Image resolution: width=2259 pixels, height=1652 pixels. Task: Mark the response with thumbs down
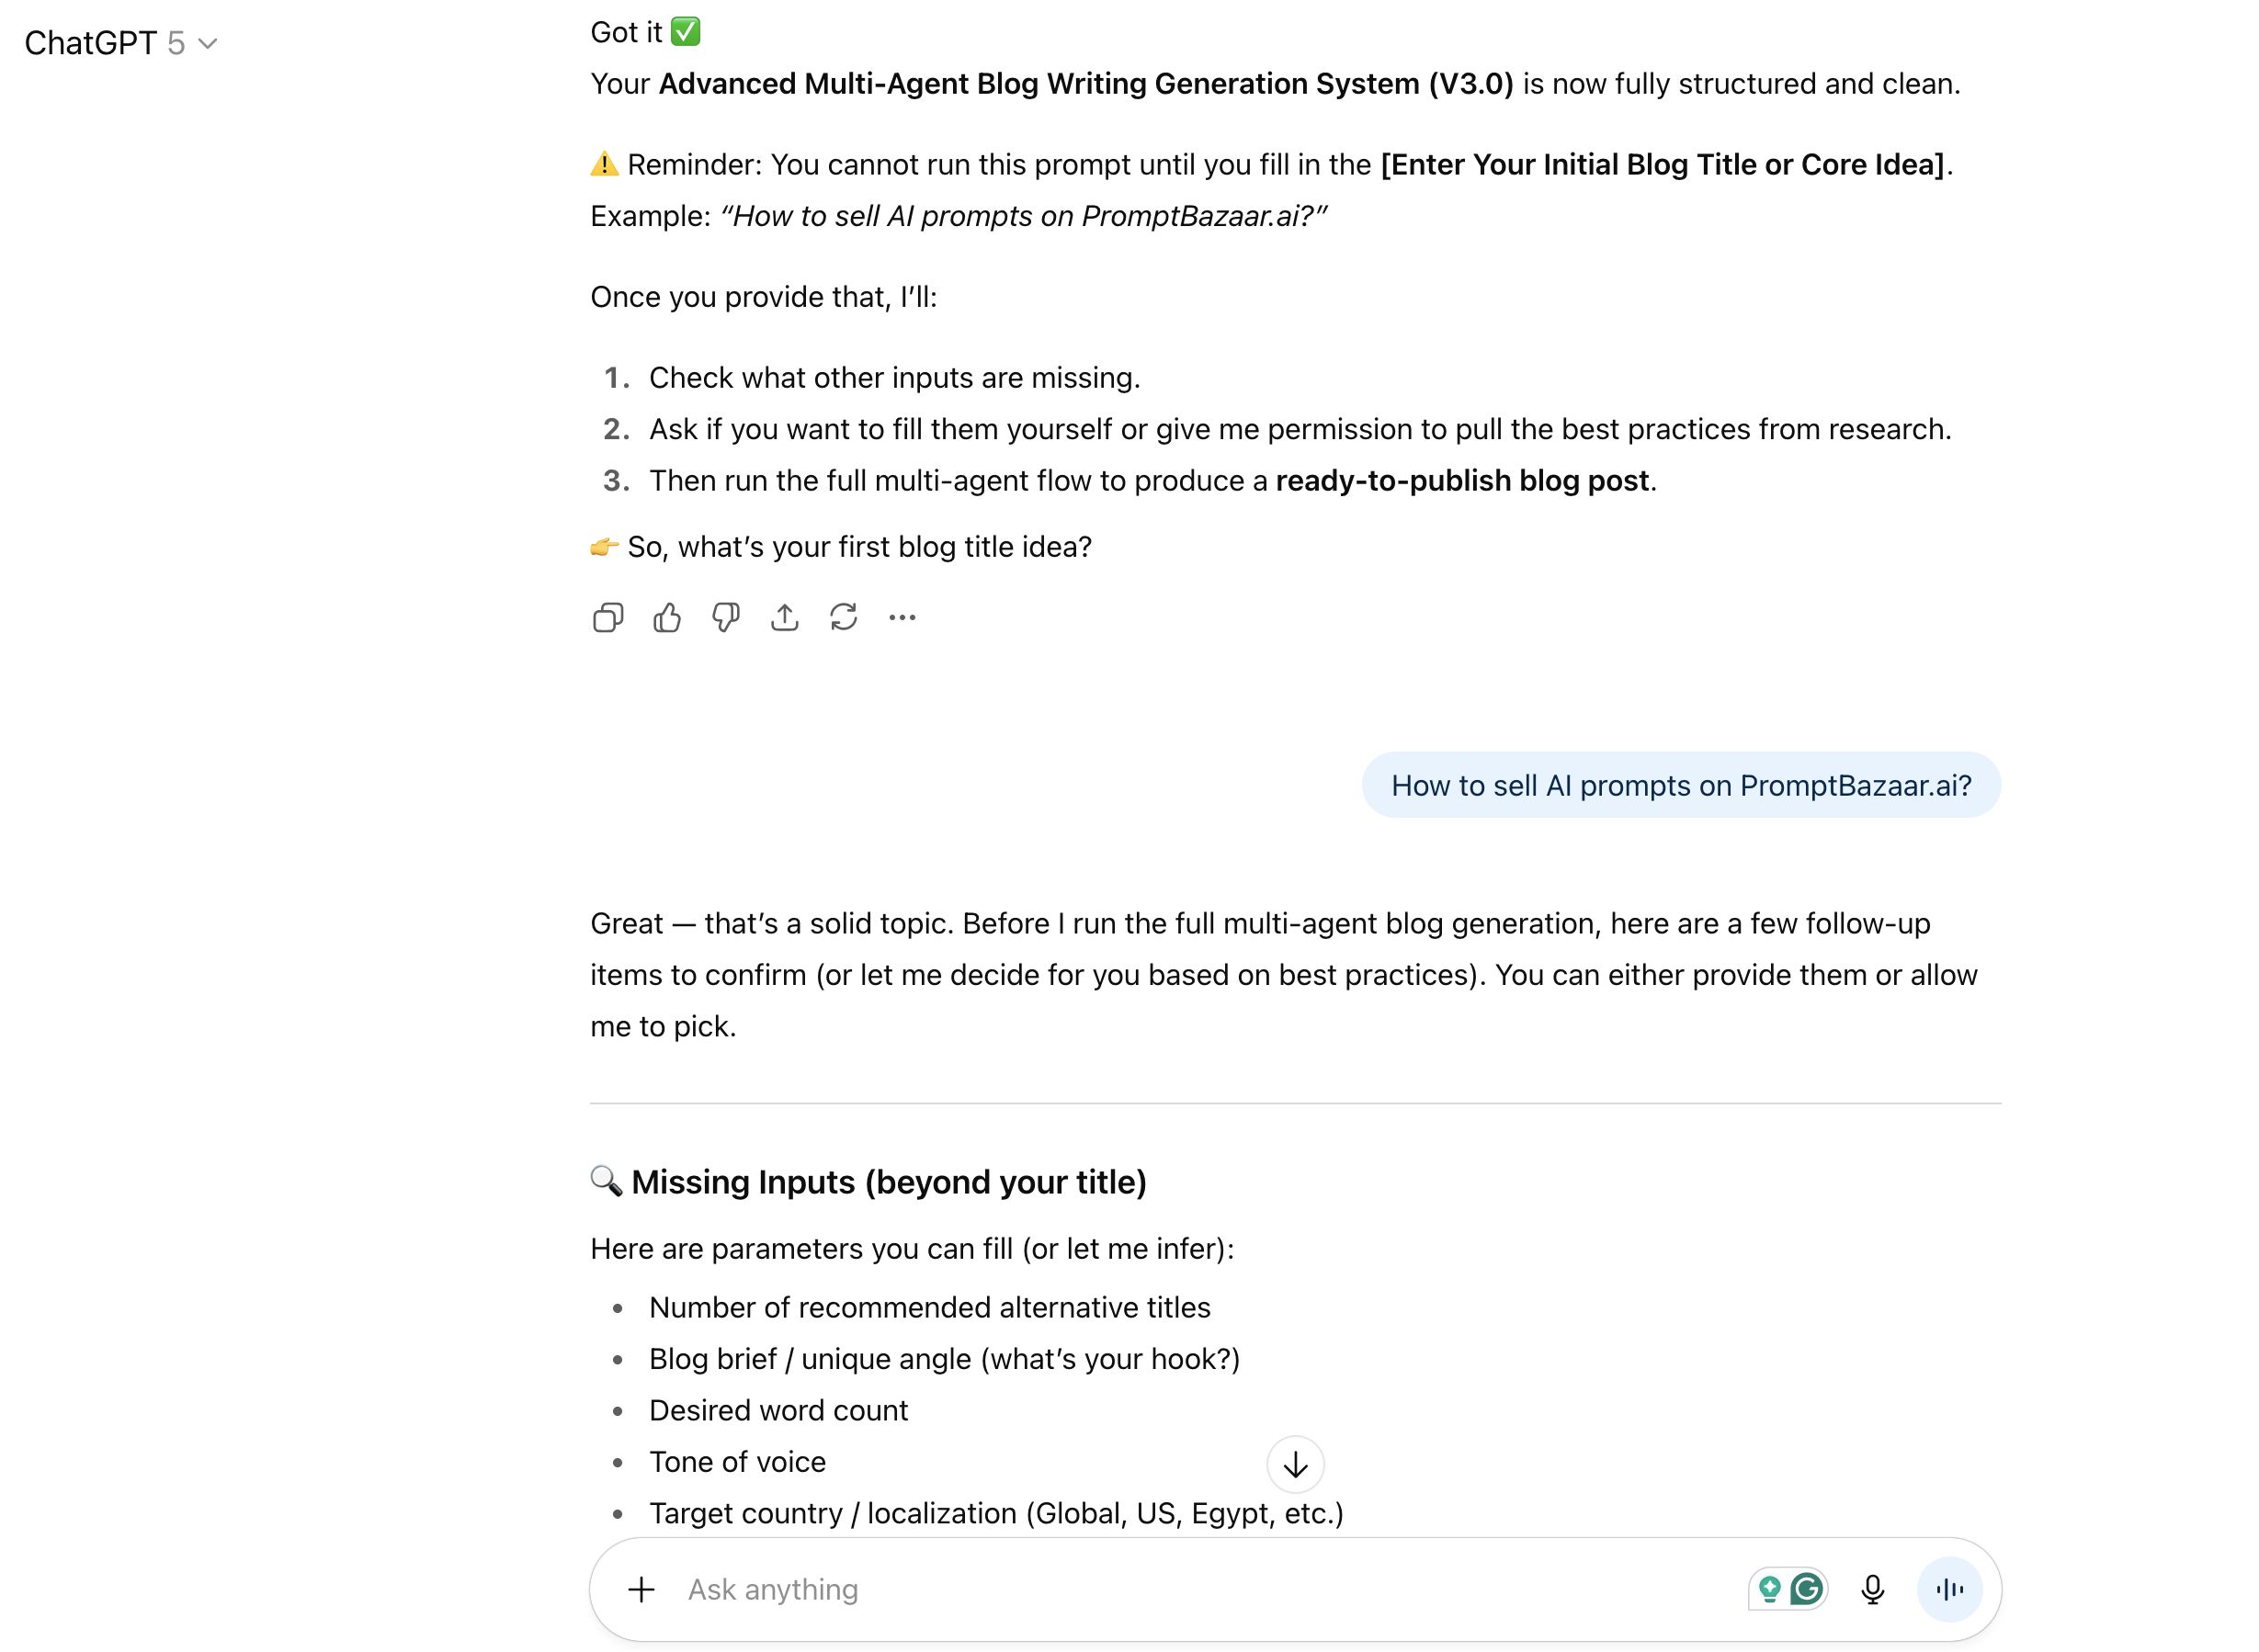(726, 618)
